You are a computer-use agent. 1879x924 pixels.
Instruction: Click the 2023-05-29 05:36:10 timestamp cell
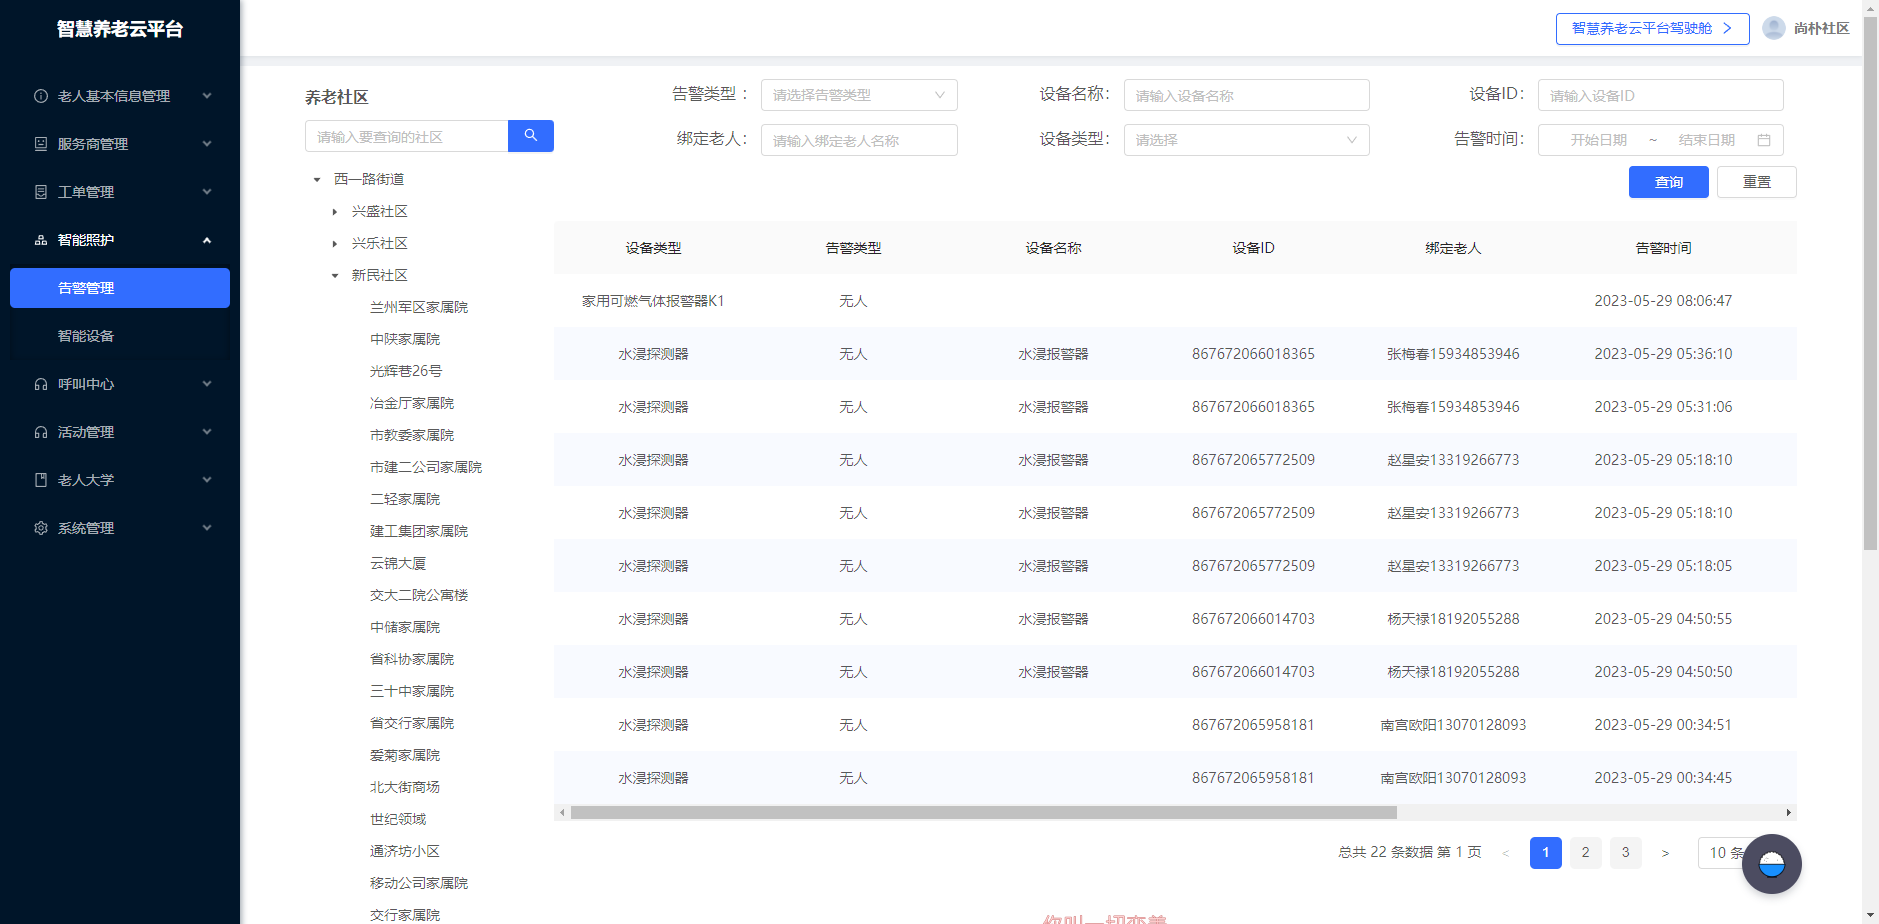1663,354
